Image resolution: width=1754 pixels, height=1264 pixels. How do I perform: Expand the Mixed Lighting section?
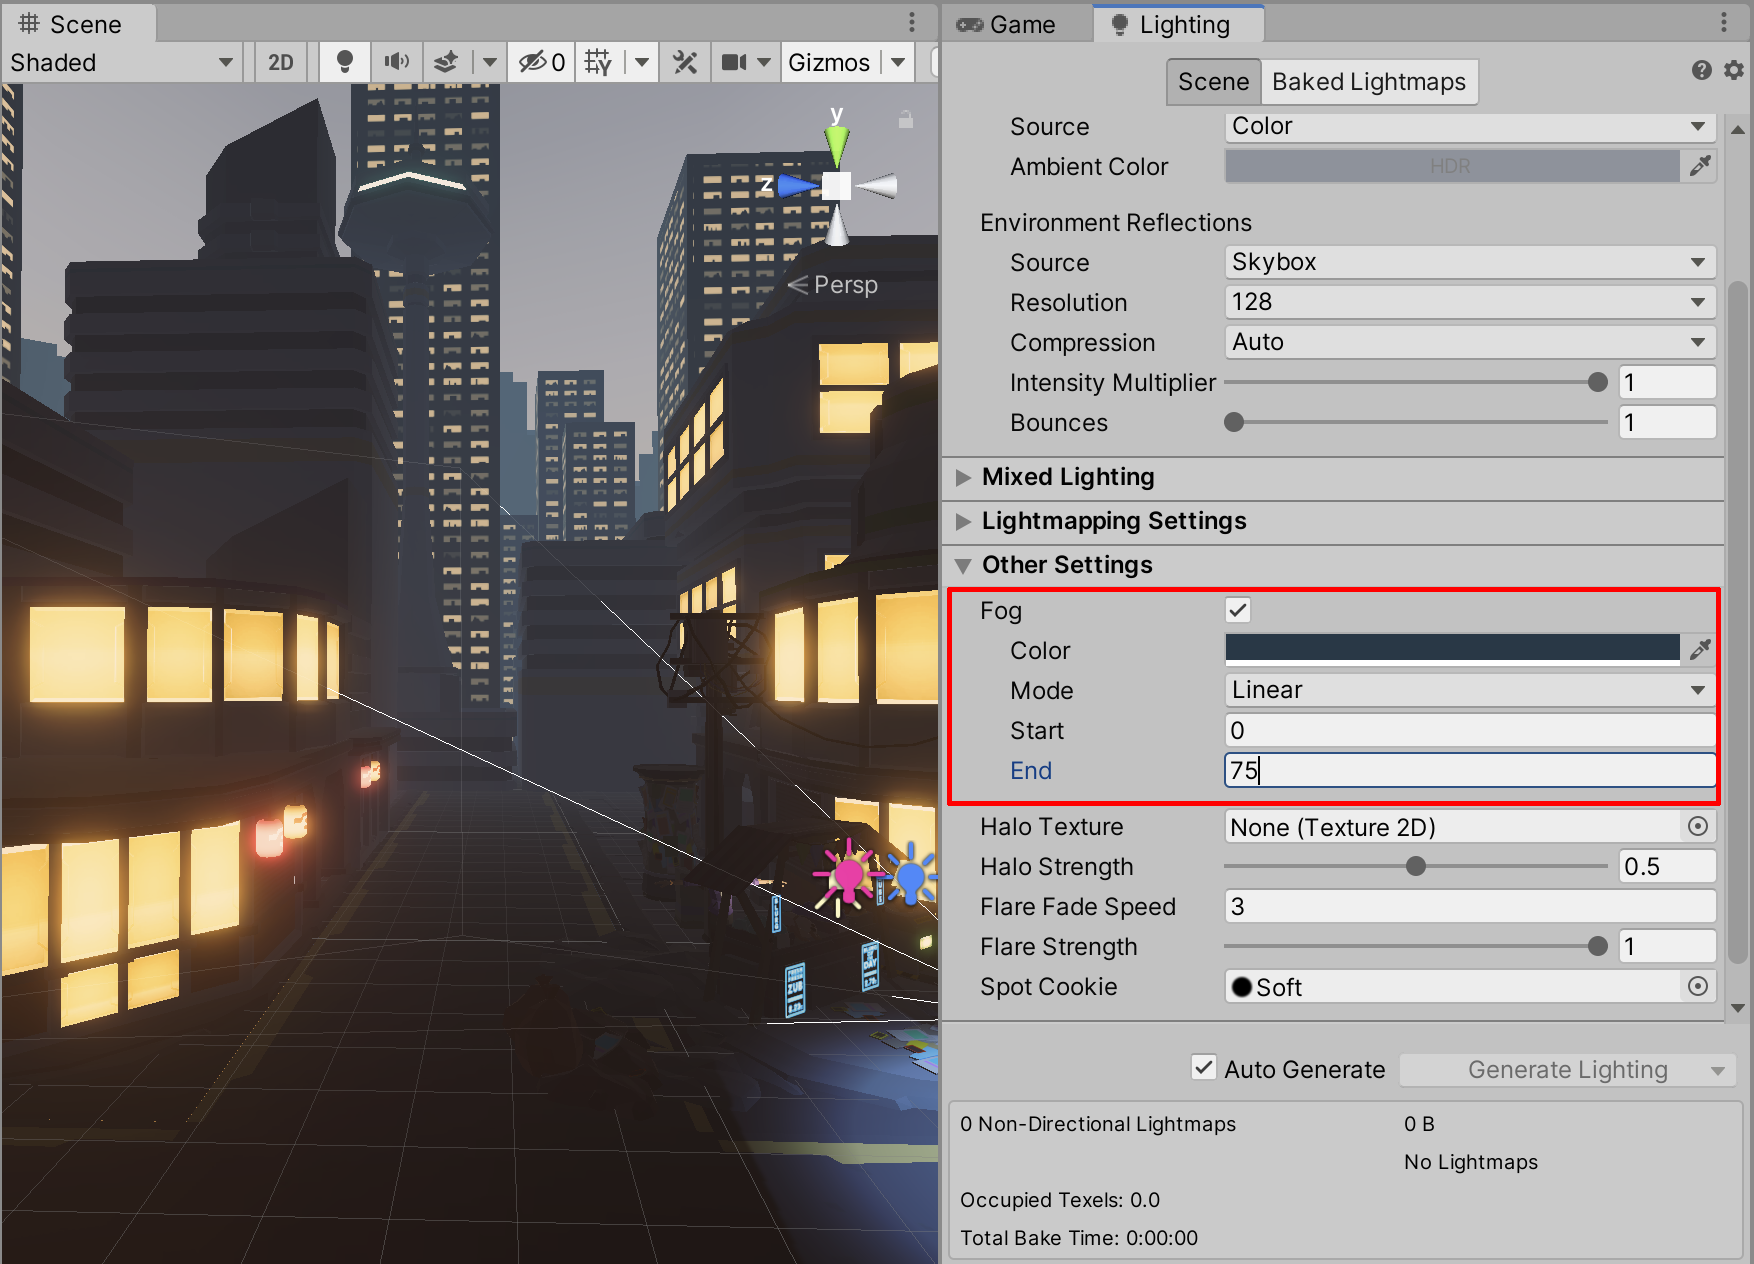coord(1067,477)
